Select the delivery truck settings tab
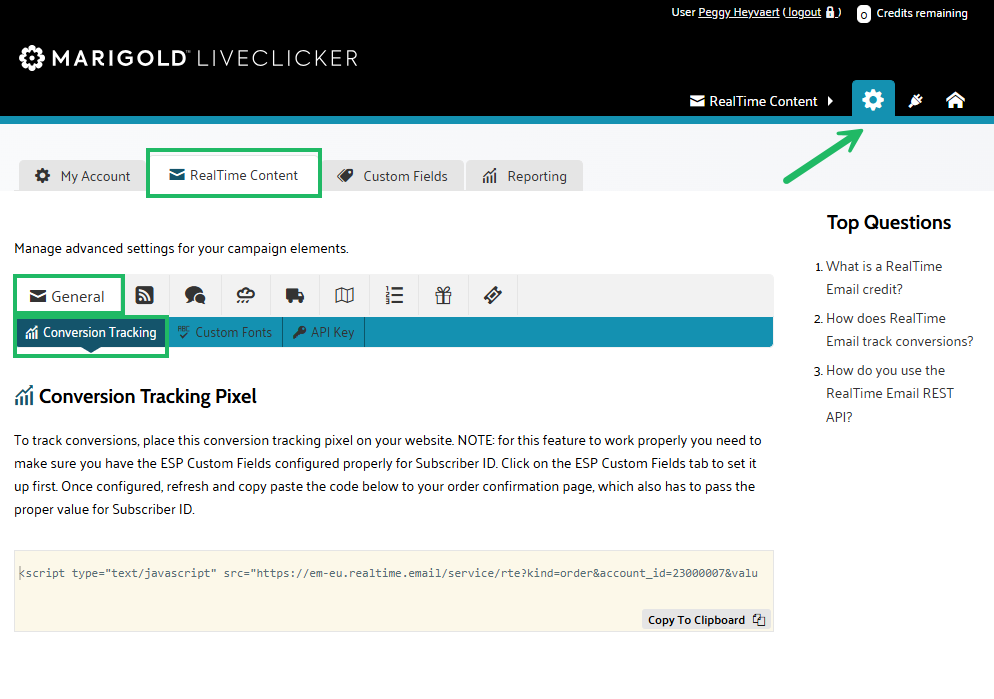The width and height of the screenshot is (994, 699). click(295, 295)
